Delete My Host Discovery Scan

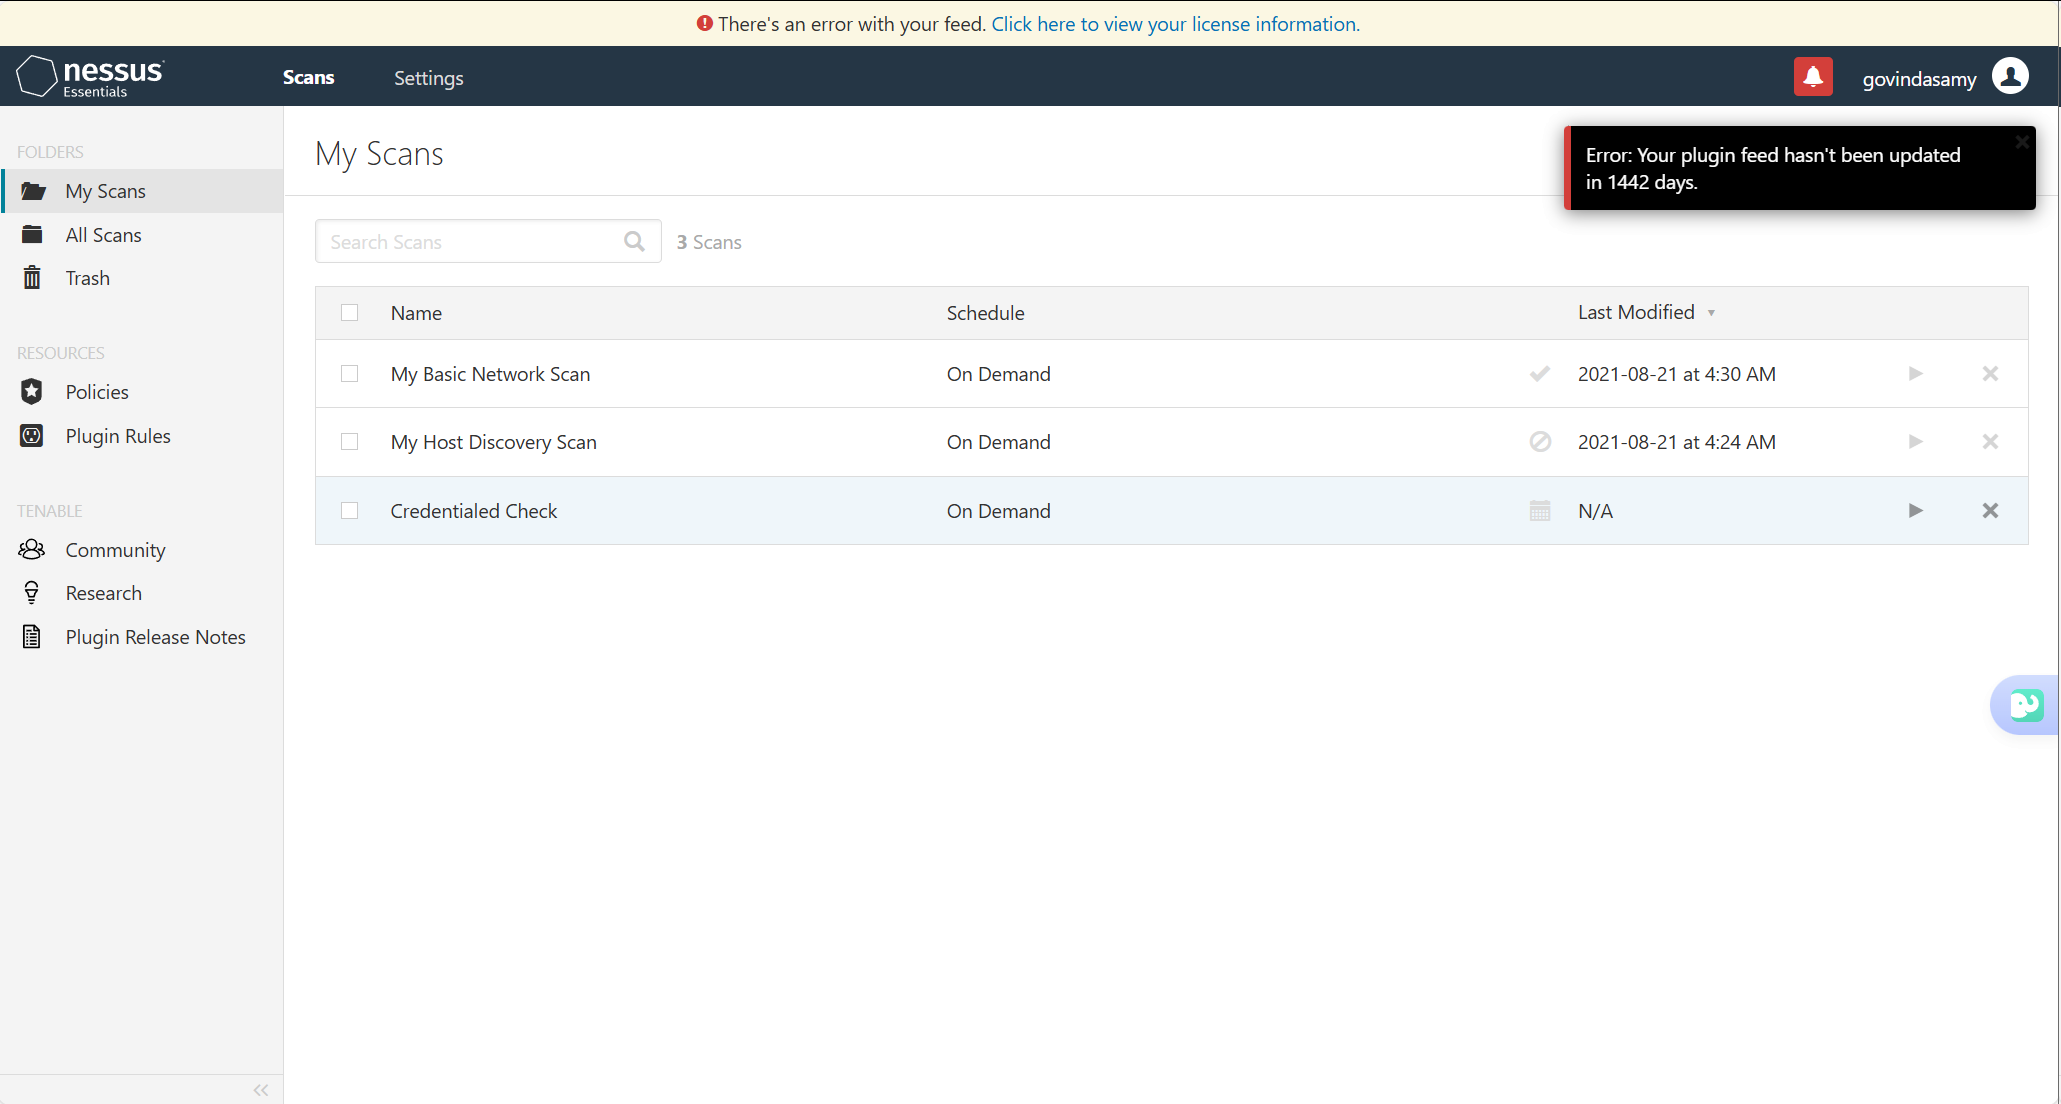pyautogui.click(x=1990, y=442)
